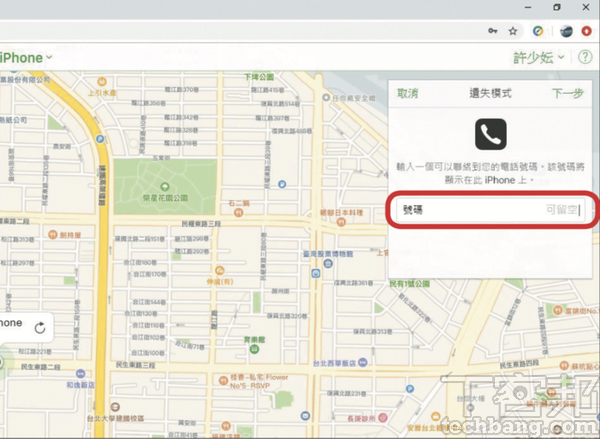Screen dimensions: 600x439
Task: Click the 民生東路二段 road label
Action: point(41,367)
